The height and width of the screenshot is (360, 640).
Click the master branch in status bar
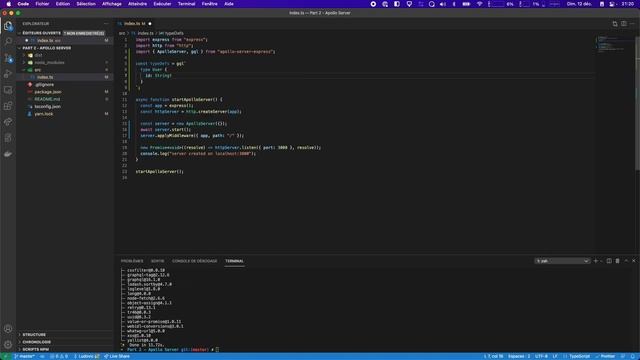point(24,356)
